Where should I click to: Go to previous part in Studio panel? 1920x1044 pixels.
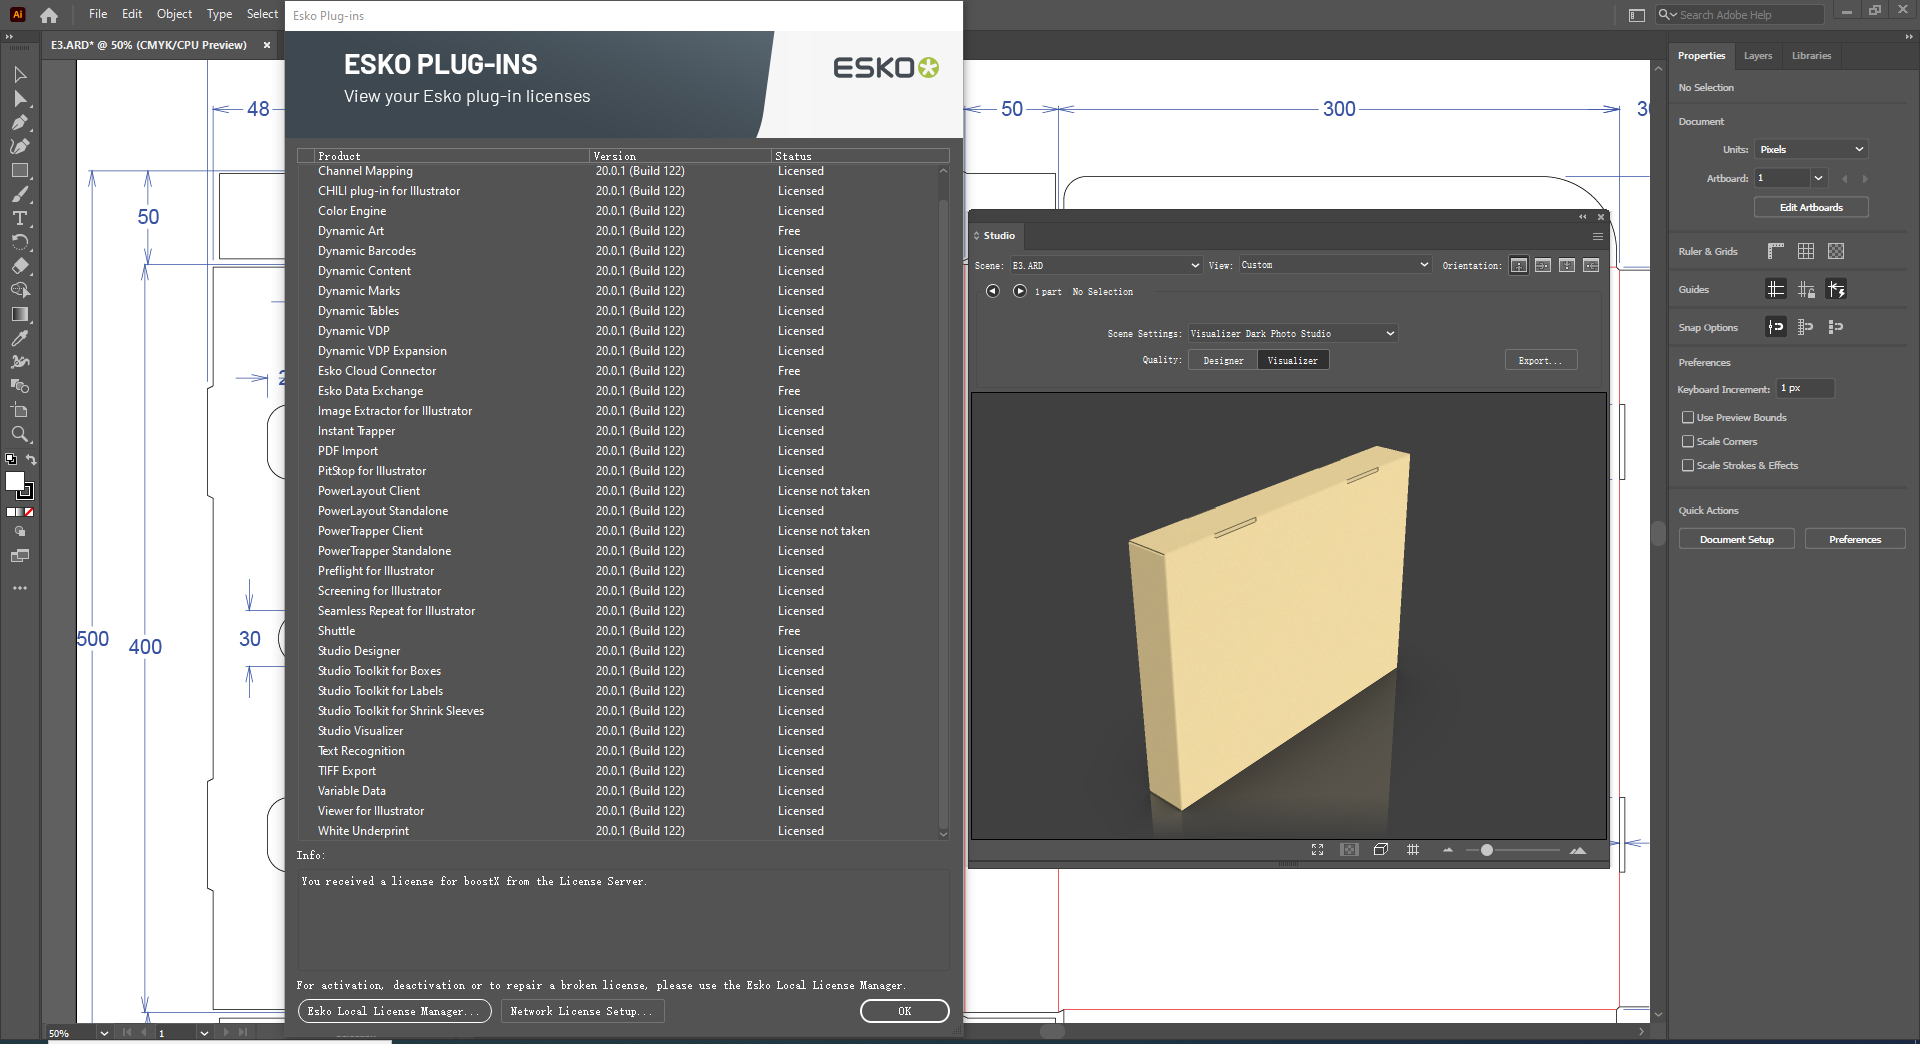pos(992,291)
